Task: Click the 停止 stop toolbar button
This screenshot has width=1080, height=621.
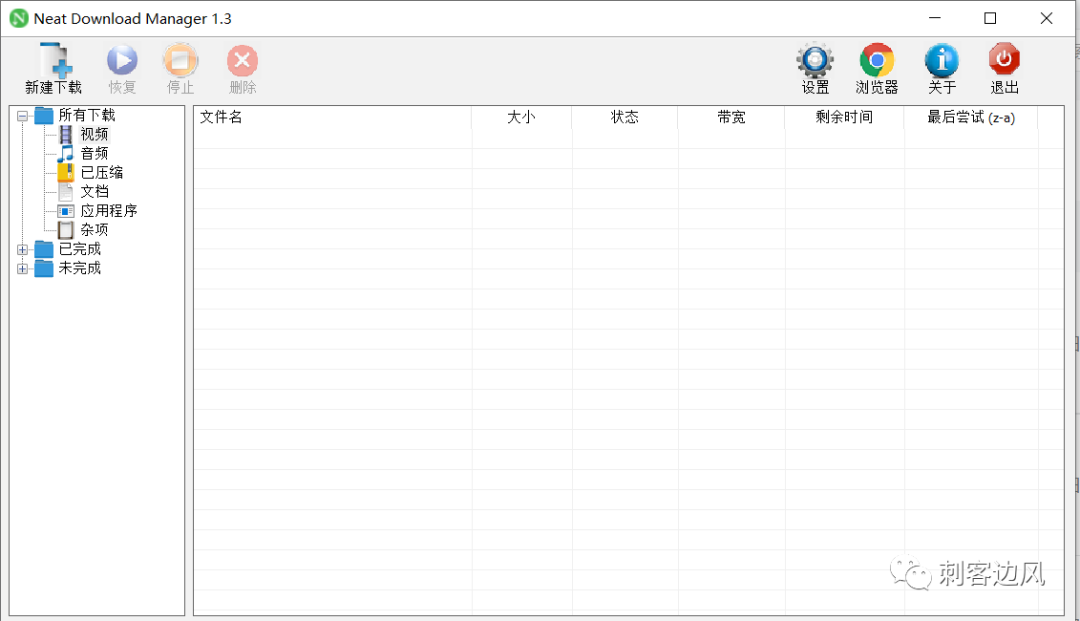Action: 180,68
